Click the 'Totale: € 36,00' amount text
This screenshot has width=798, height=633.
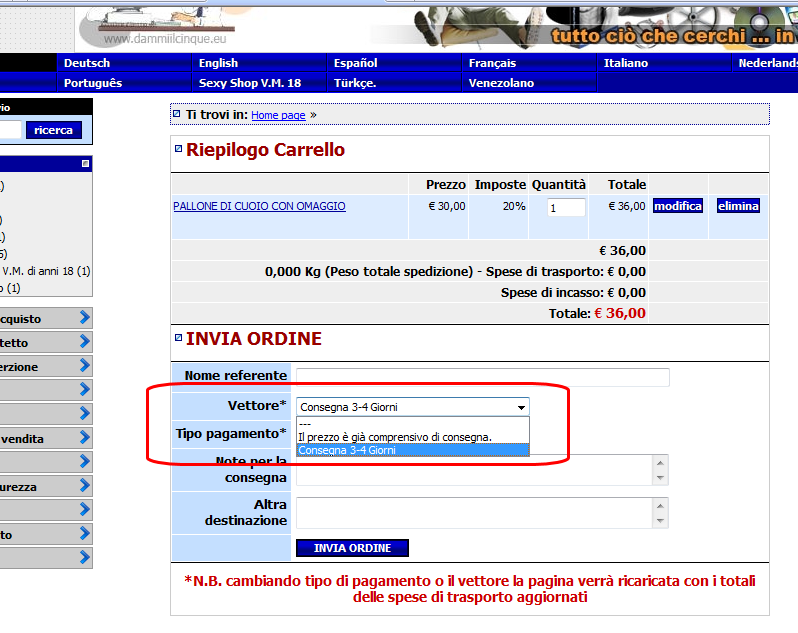597,313
